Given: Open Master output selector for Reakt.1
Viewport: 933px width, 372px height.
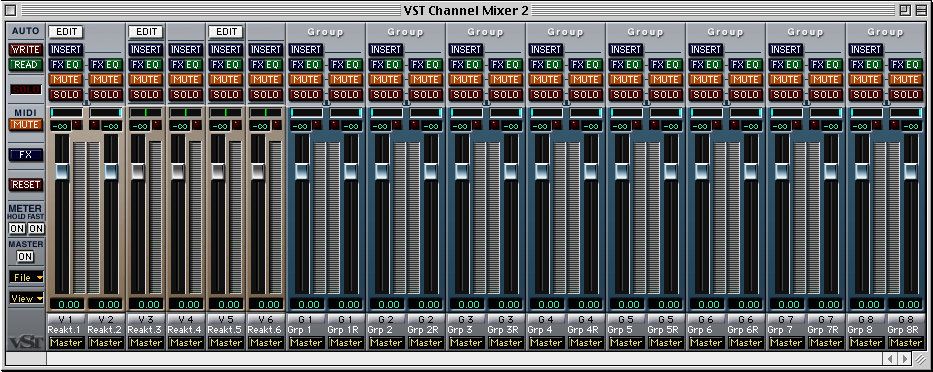Looking at the screenshot, I should 66,343.
